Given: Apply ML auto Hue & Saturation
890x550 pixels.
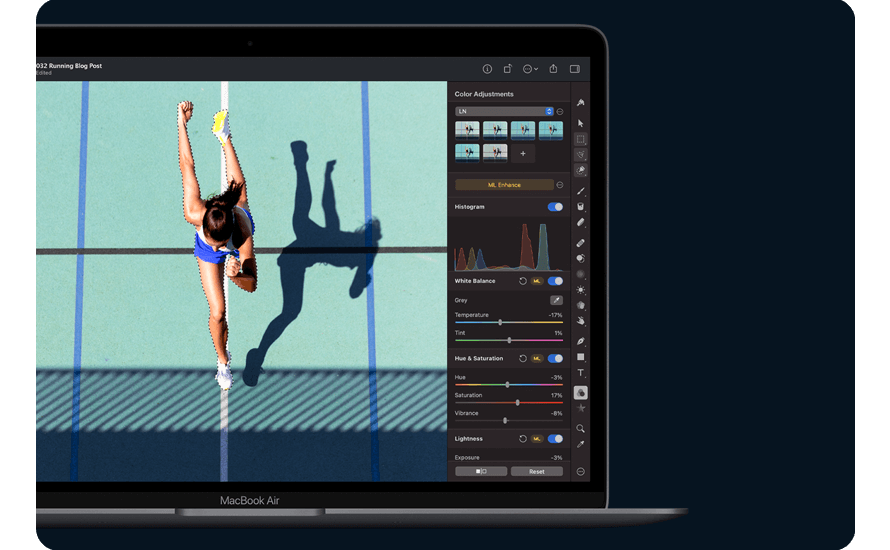Looking at the screenshot, I should pyautogui.click(x=537, y=359).
